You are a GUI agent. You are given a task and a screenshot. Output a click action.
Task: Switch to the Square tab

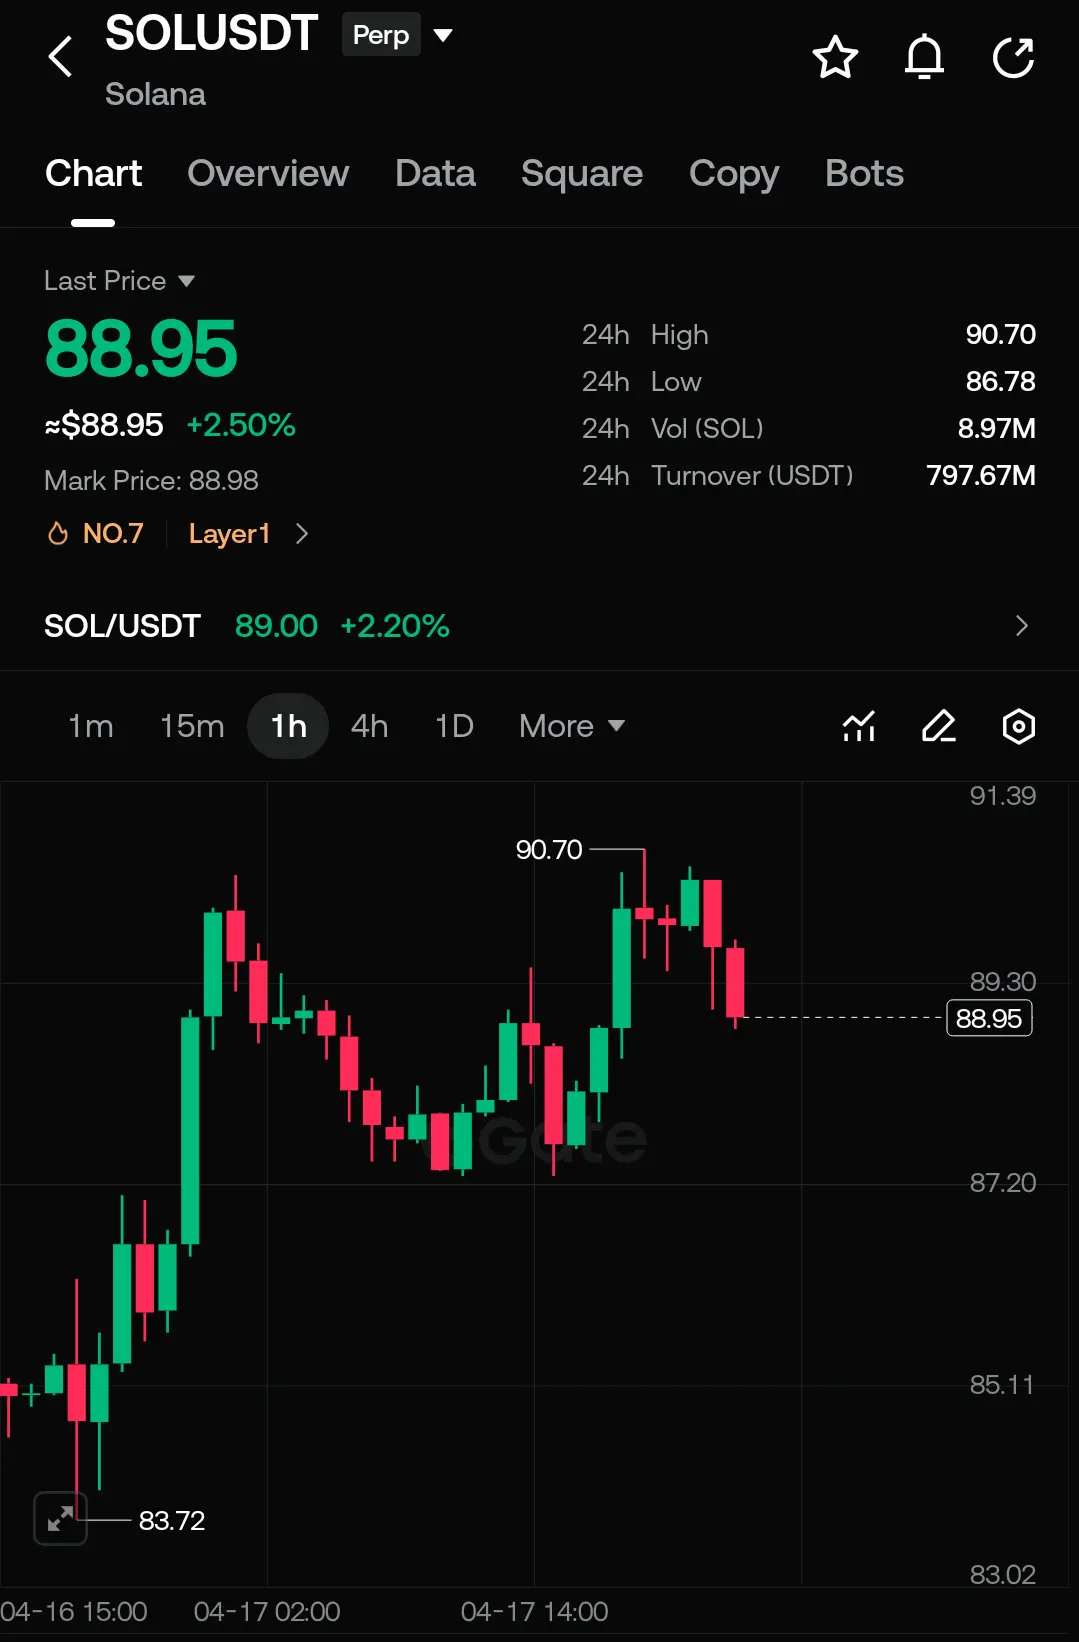(x=582, y=174)
